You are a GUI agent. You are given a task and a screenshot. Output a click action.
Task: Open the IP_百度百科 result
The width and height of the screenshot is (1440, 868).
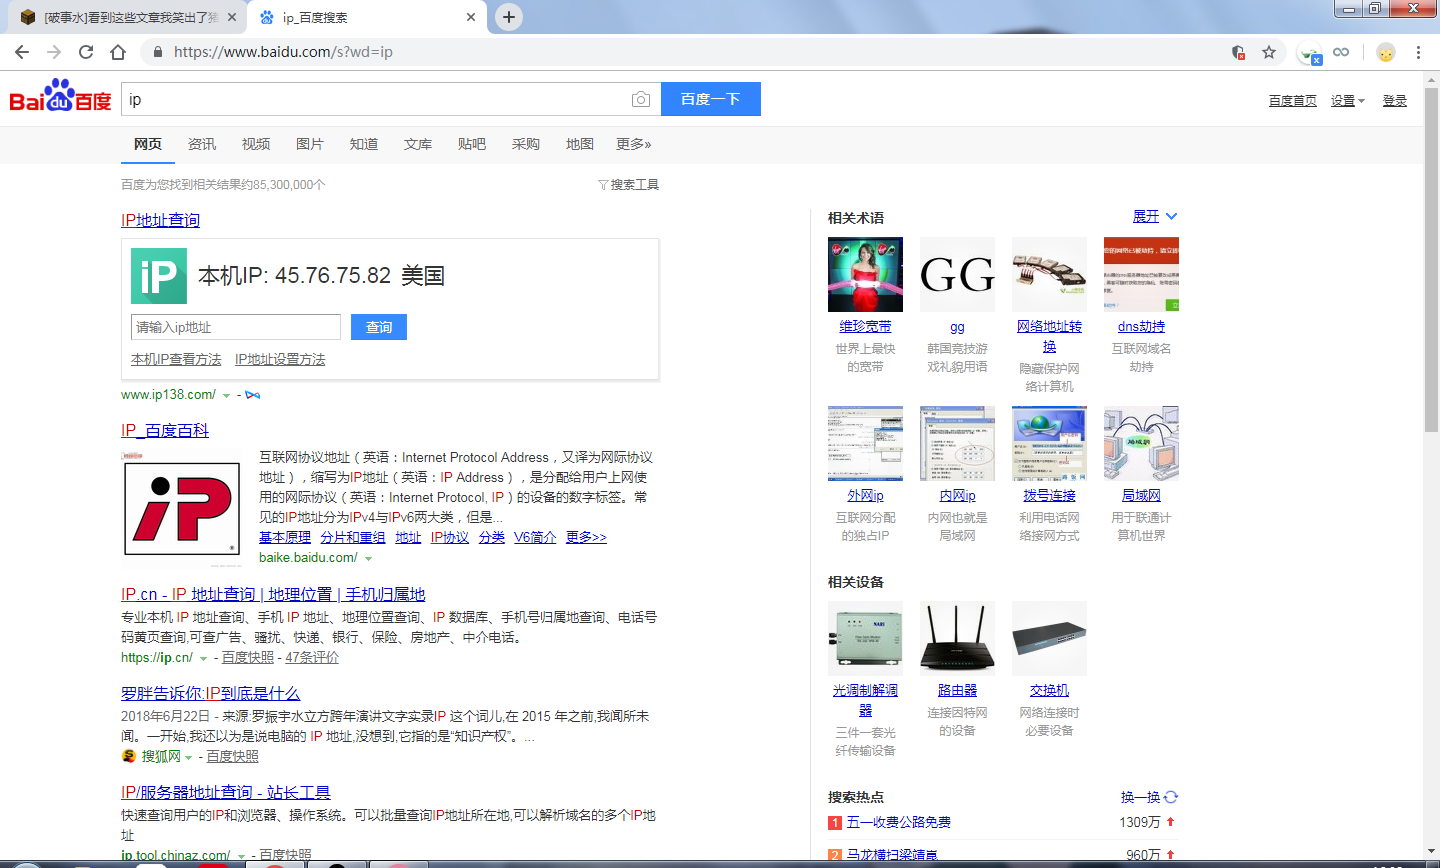[165, 430]
